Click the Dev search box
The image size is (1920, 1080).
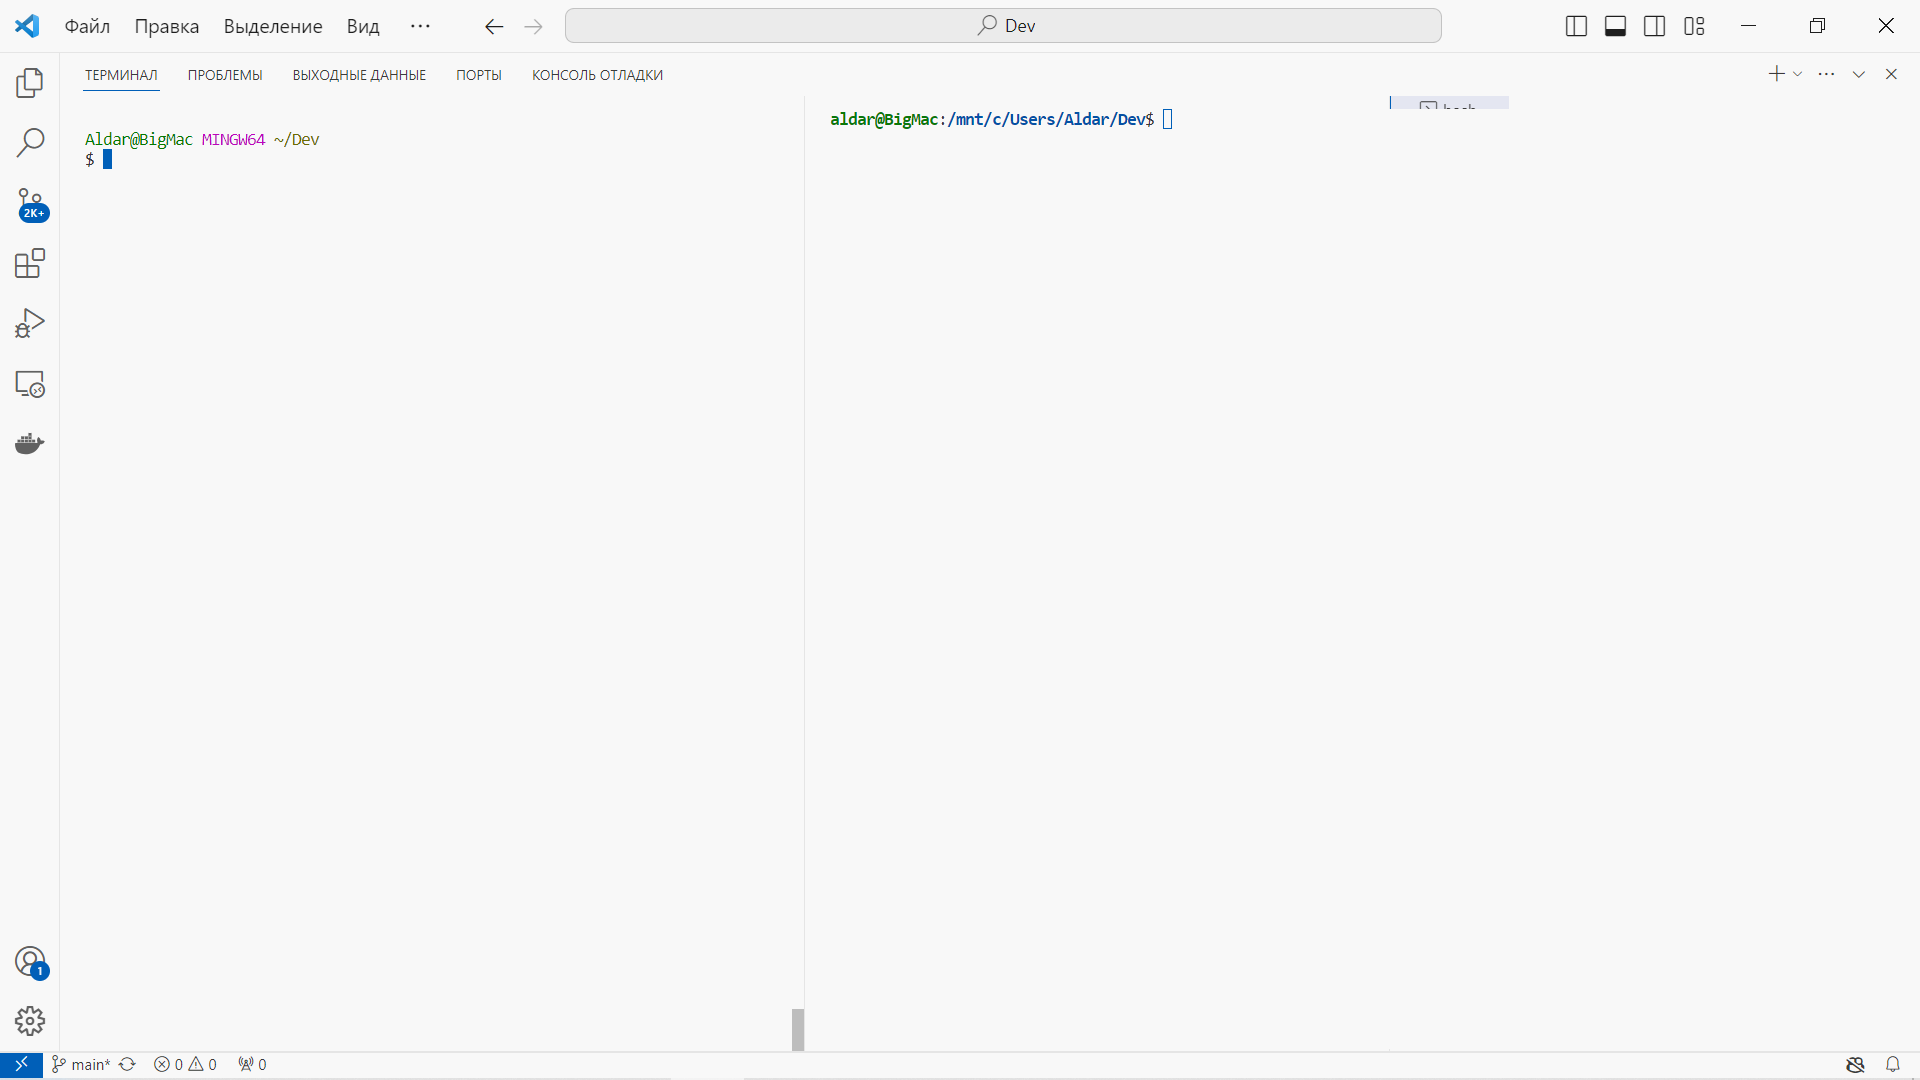(1003, 26)
